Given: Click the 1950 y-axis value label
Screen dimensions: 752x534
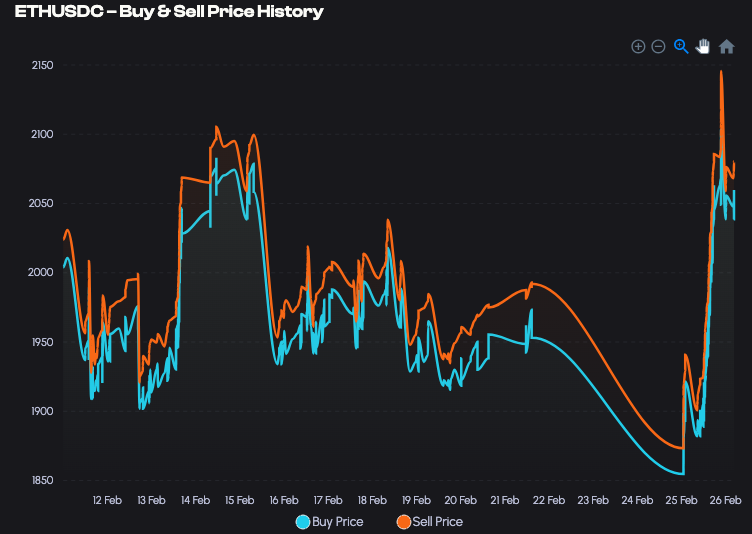Looking at the screenshot, I should 40,342.
